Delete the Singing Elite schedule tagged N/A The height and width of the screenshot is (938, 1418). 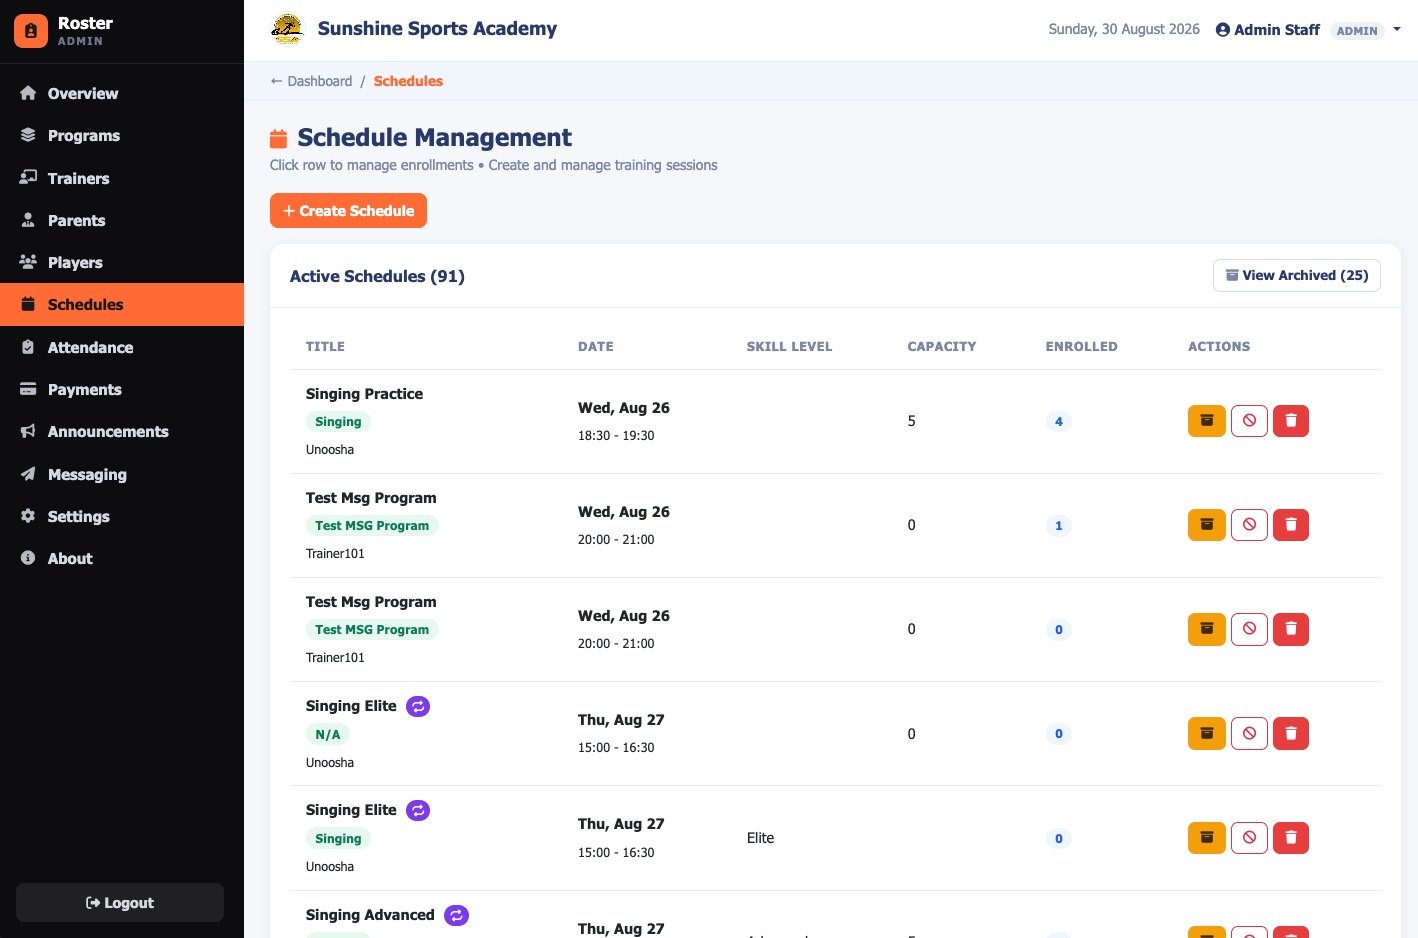[1291, 734]
